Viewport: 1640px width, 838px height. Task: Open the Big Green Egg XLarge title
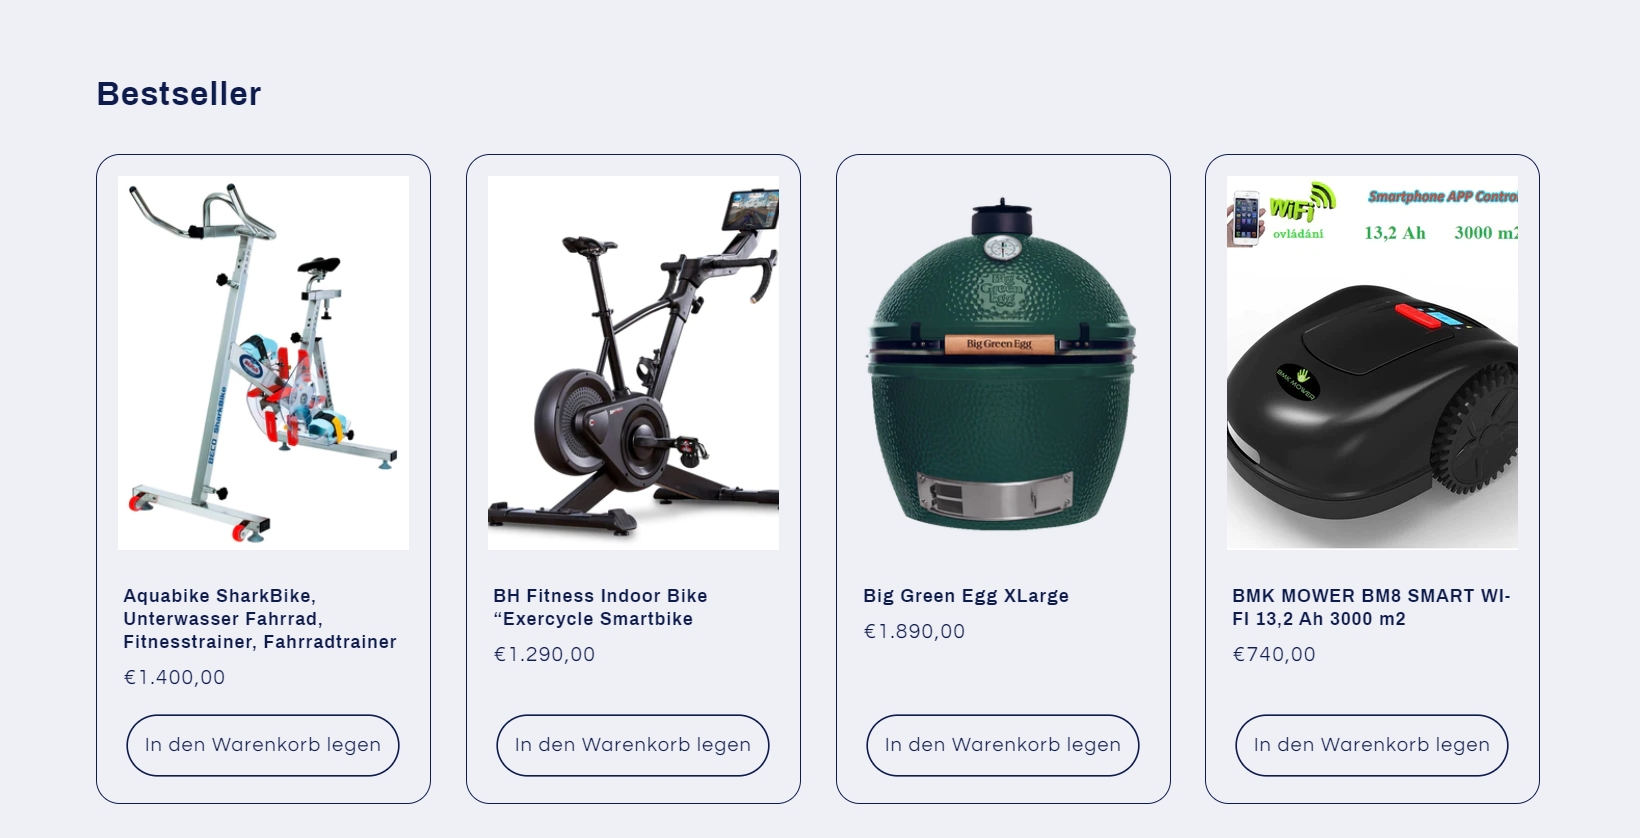pos(966,596)
